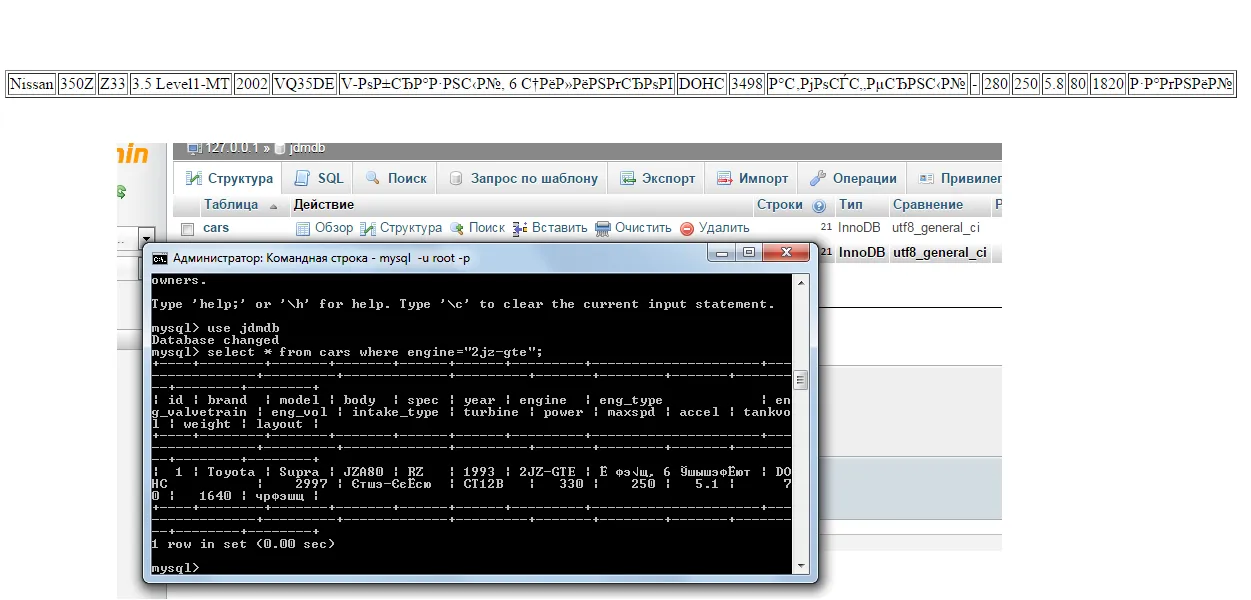
Task: Click the 1820 cell in the top table
Action: pos(1108,84)
